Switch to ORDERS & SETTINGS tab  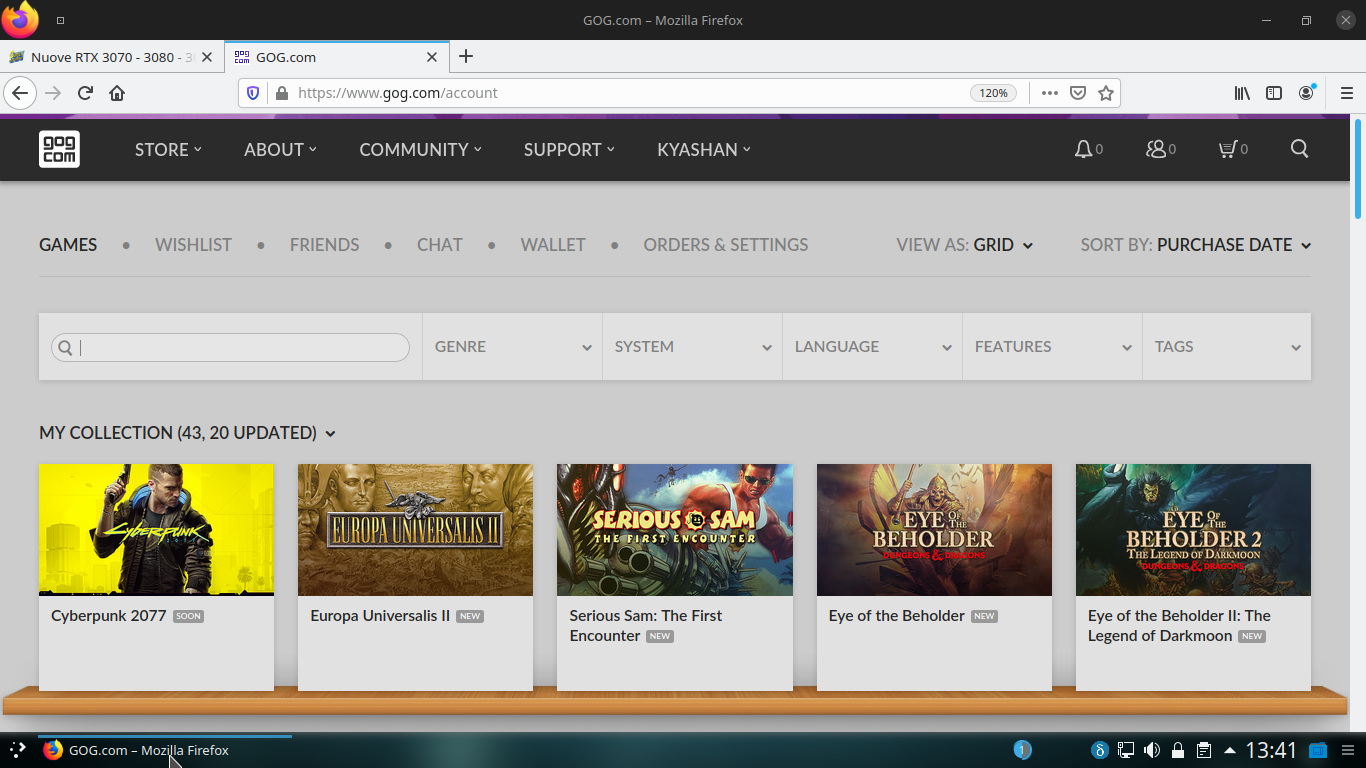(726, 245)
